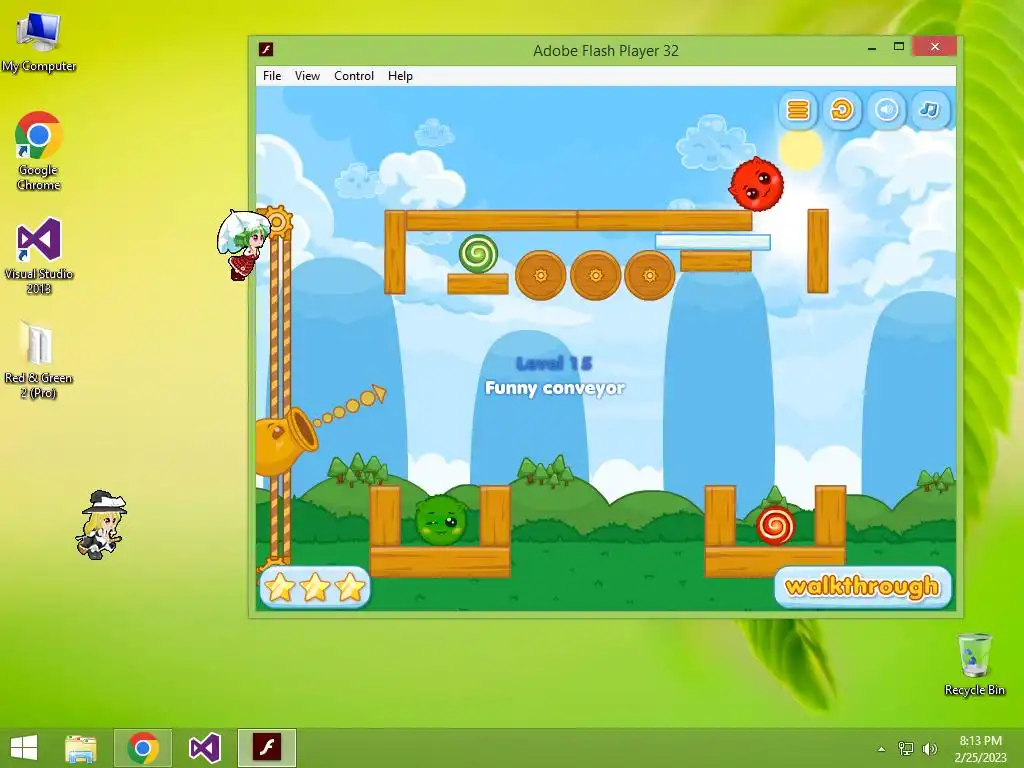Open File Explorer from taskbar
The height and width of the screenshot is (768, 1024).
81,748
